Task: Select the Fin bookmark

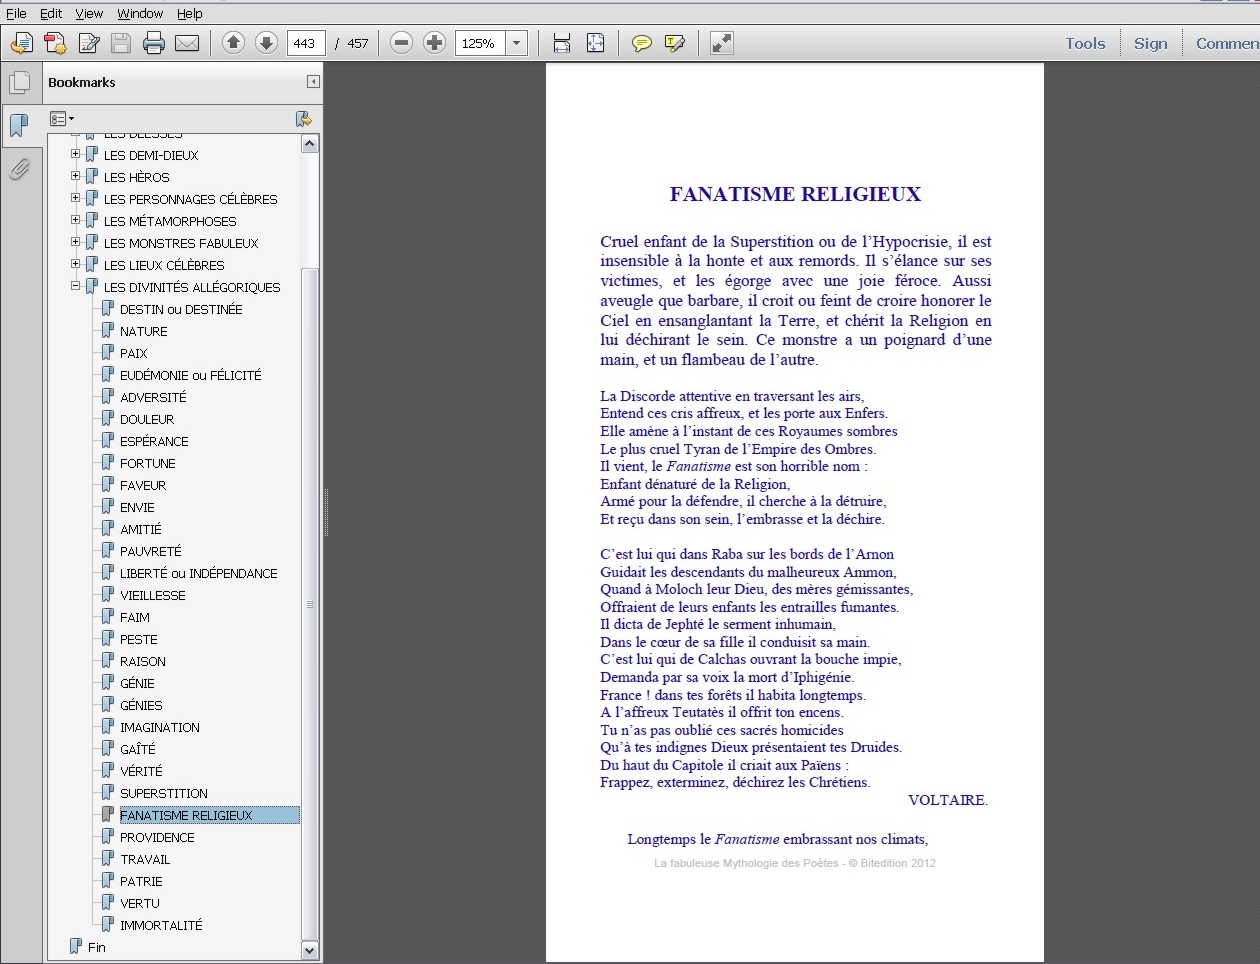Action: point(96,947)
